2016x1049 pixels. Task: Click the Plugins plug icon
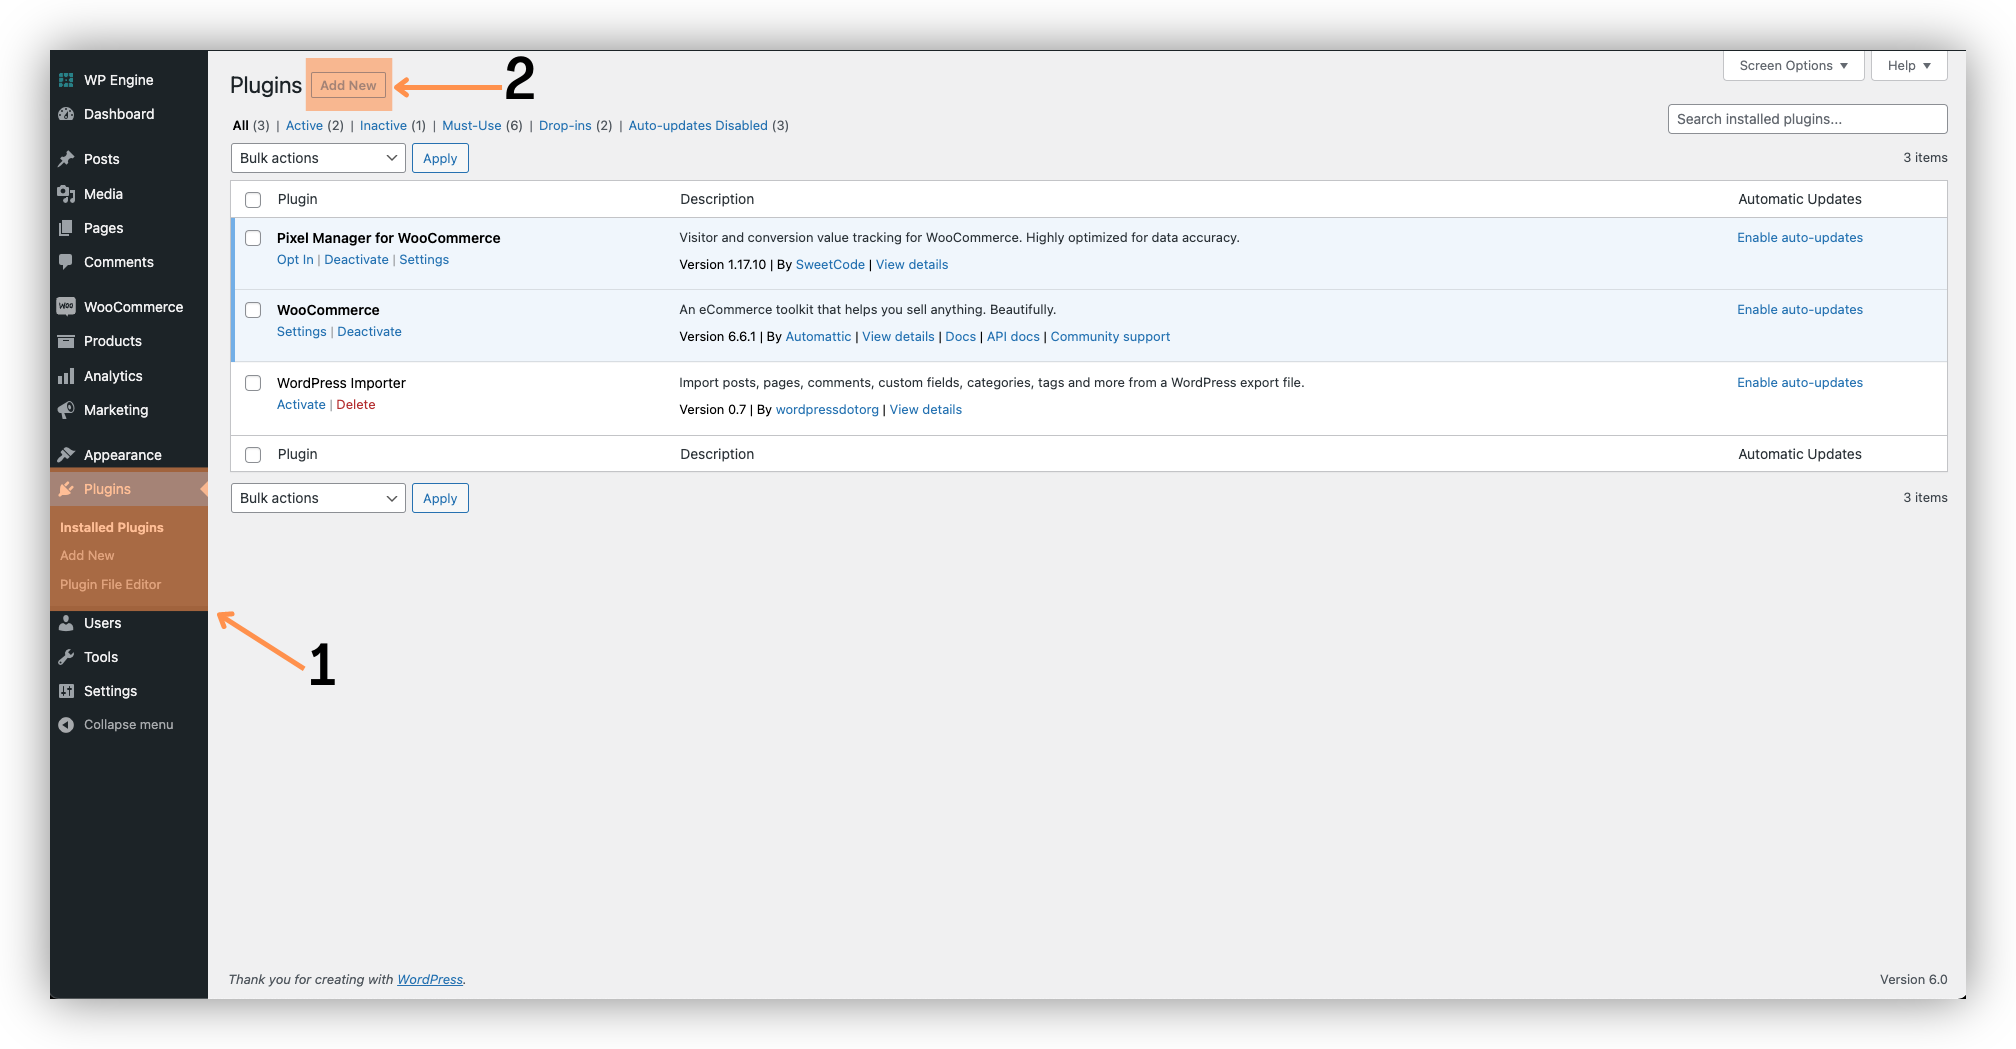click(66, 489)
